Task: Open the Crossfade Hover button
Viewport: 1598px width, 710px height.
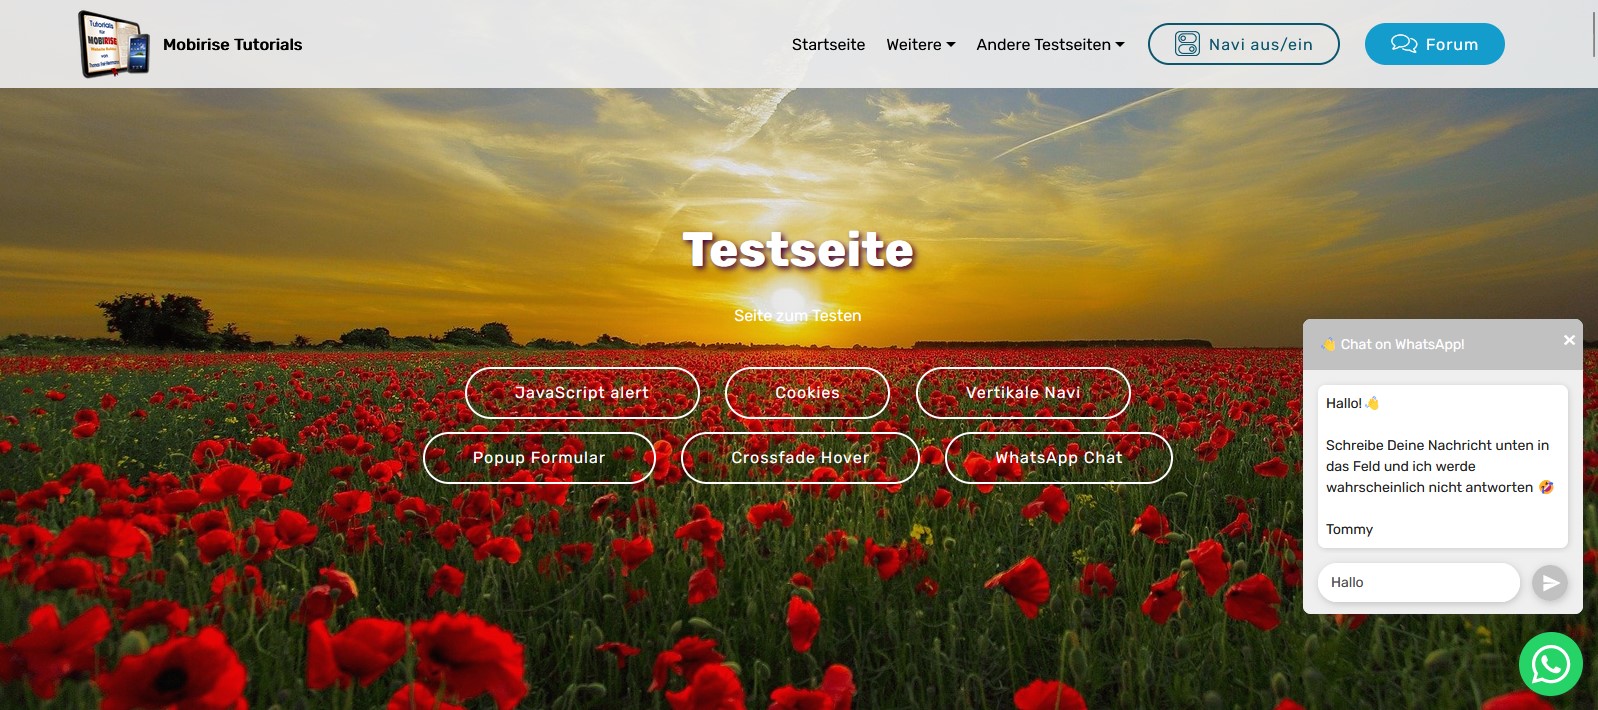Action: click(x=800, y=458)
